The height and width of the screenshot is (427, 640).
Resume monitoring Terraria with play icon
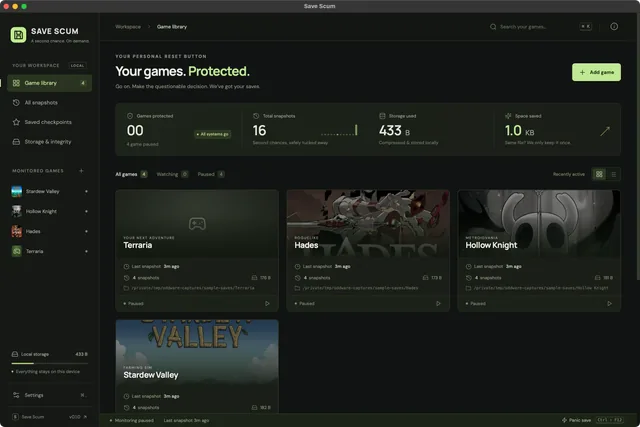[267, 303]
